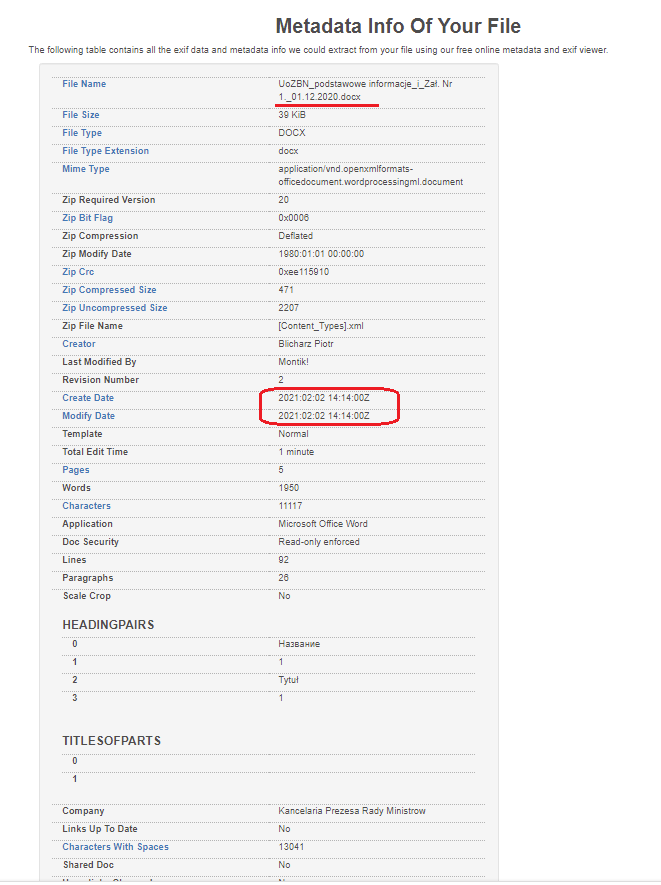Open the Zip Uncompressed Size link
This screenshot has width=661, height=885.
(x=114, y=308)
